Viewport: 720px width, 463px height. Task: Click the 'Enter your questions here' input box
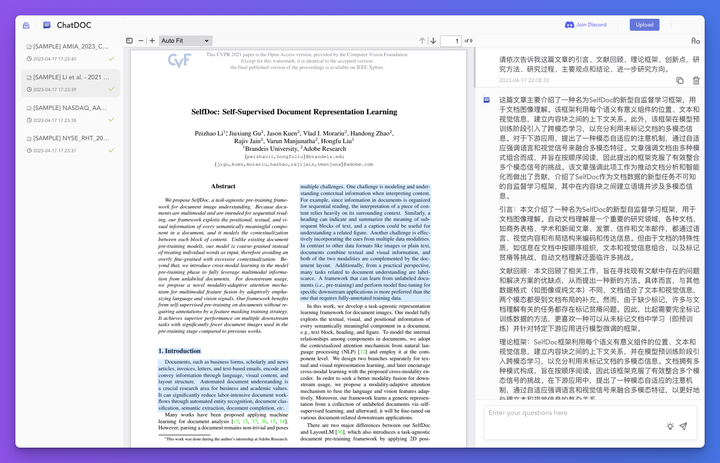coord(590,422)
